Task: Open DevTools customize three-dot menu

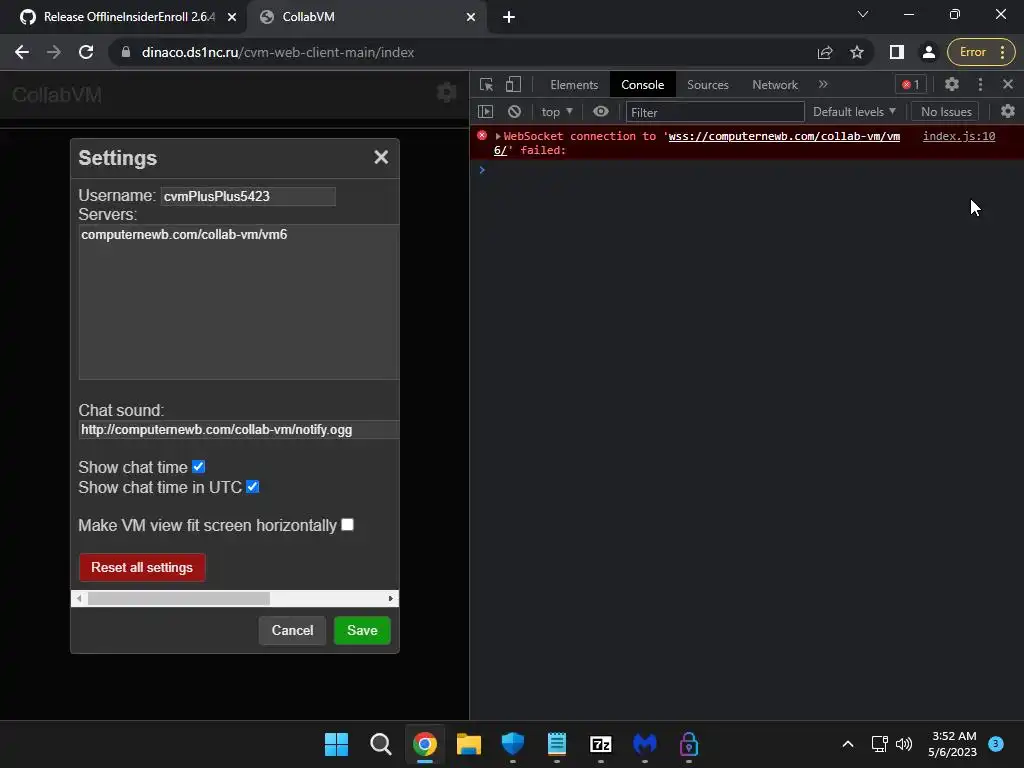Action: pyautogui.click(x=980, y=84)
